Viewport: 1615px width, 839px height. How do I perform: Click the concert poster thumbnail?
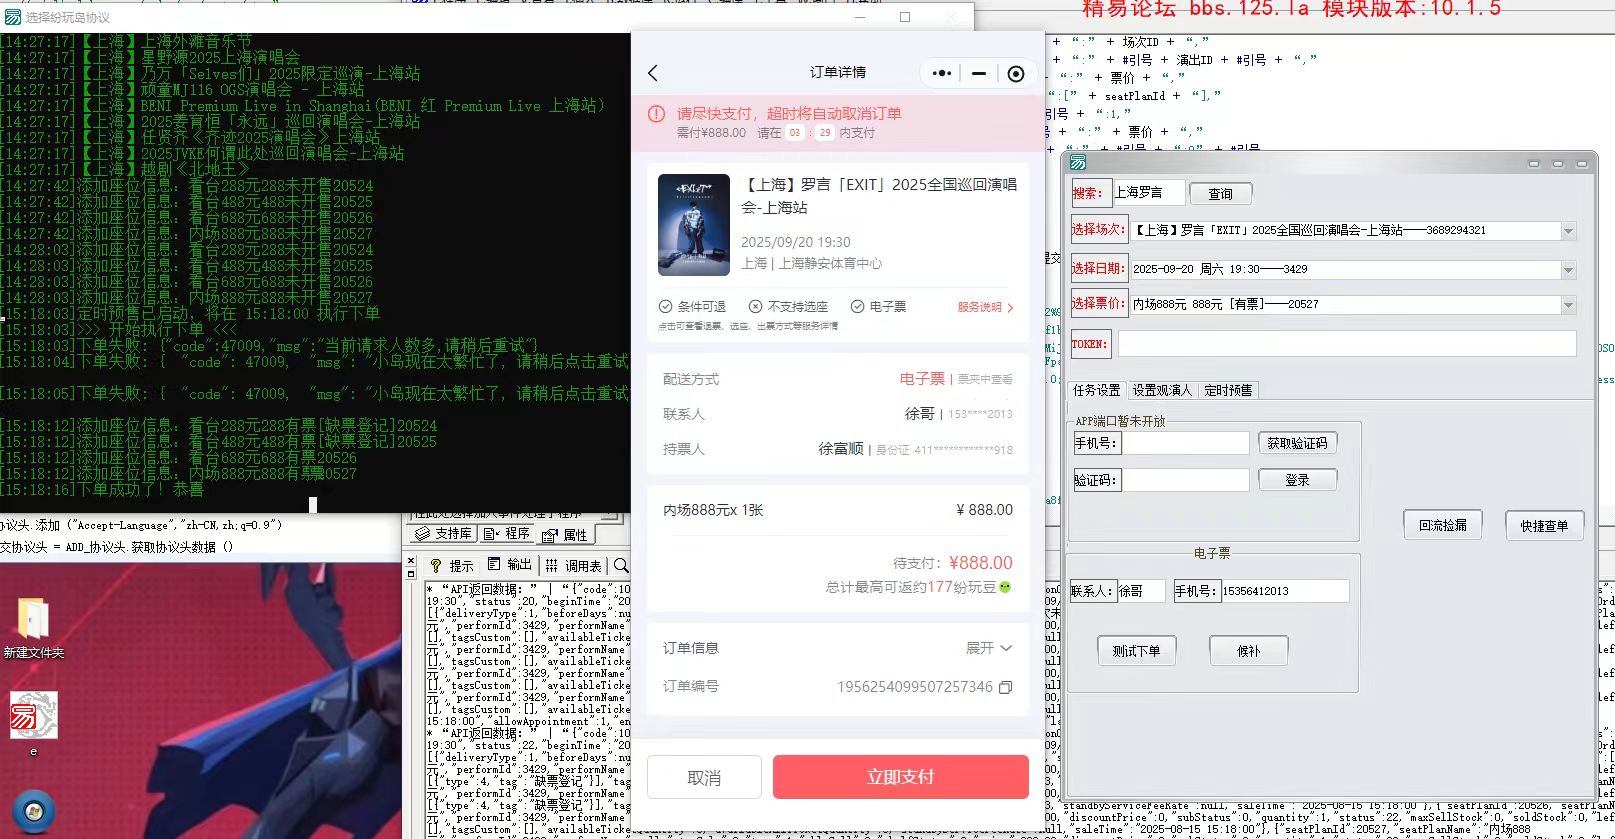(693, 225)
